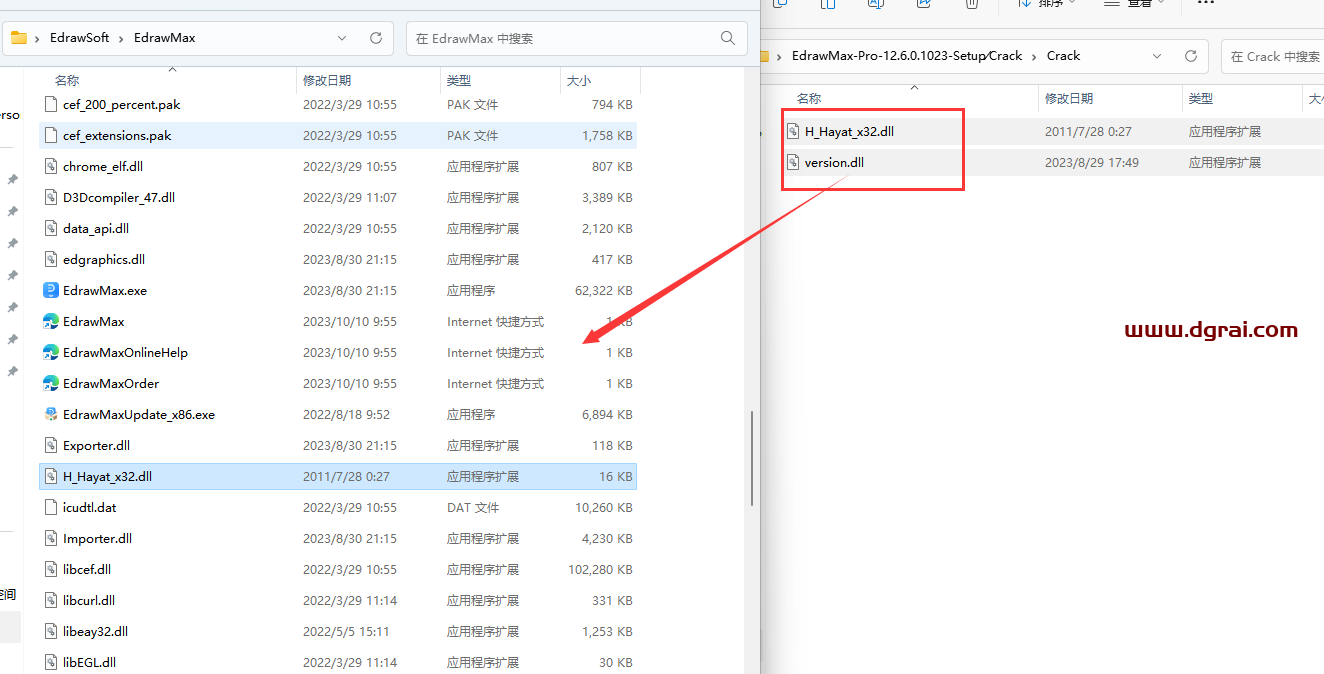Viewport: 1324px width, 674px height.
Task: Select the cef_extensions.pak file name
Action: pos(117,136)
